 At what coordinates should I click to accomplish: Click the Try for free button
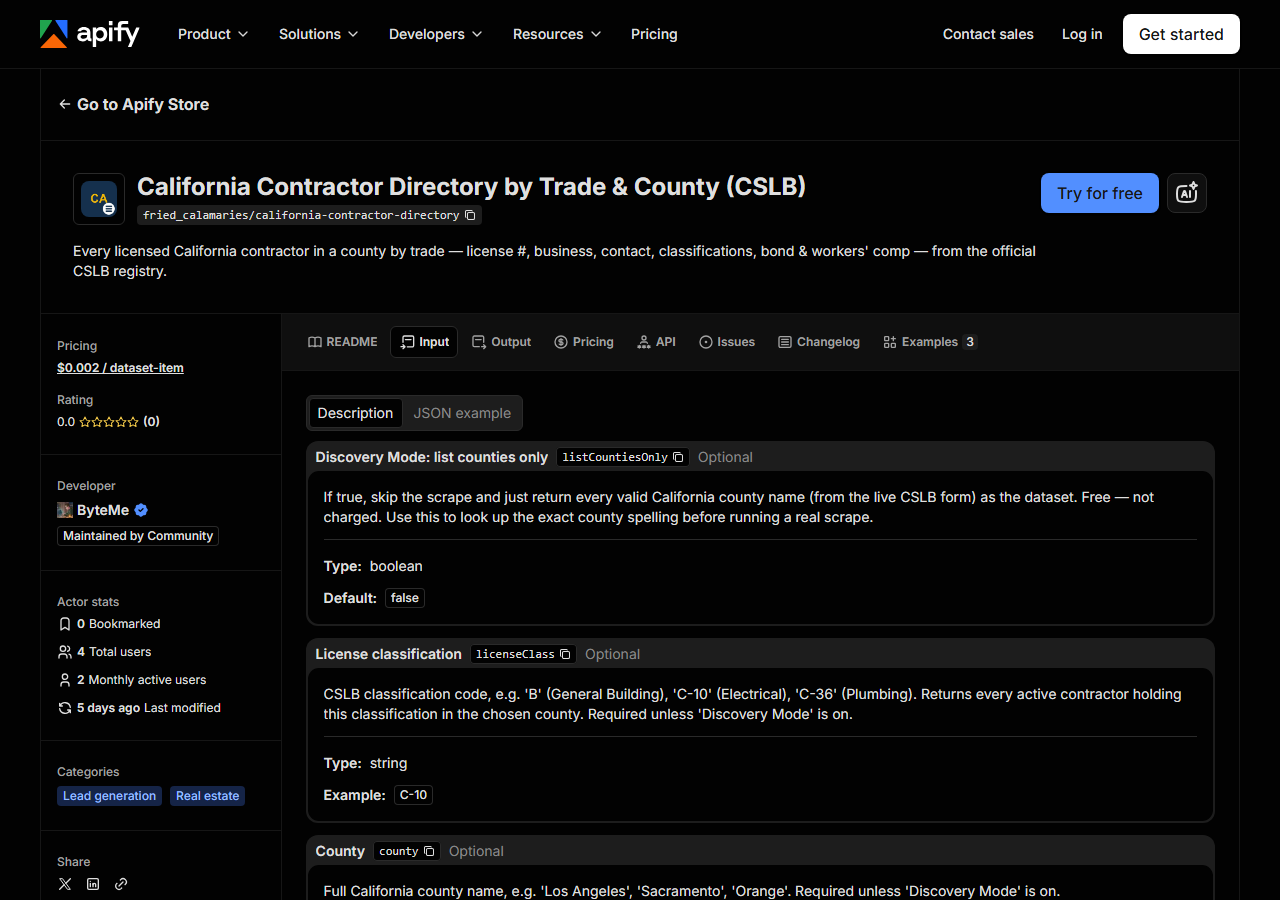coord(1100,193)
